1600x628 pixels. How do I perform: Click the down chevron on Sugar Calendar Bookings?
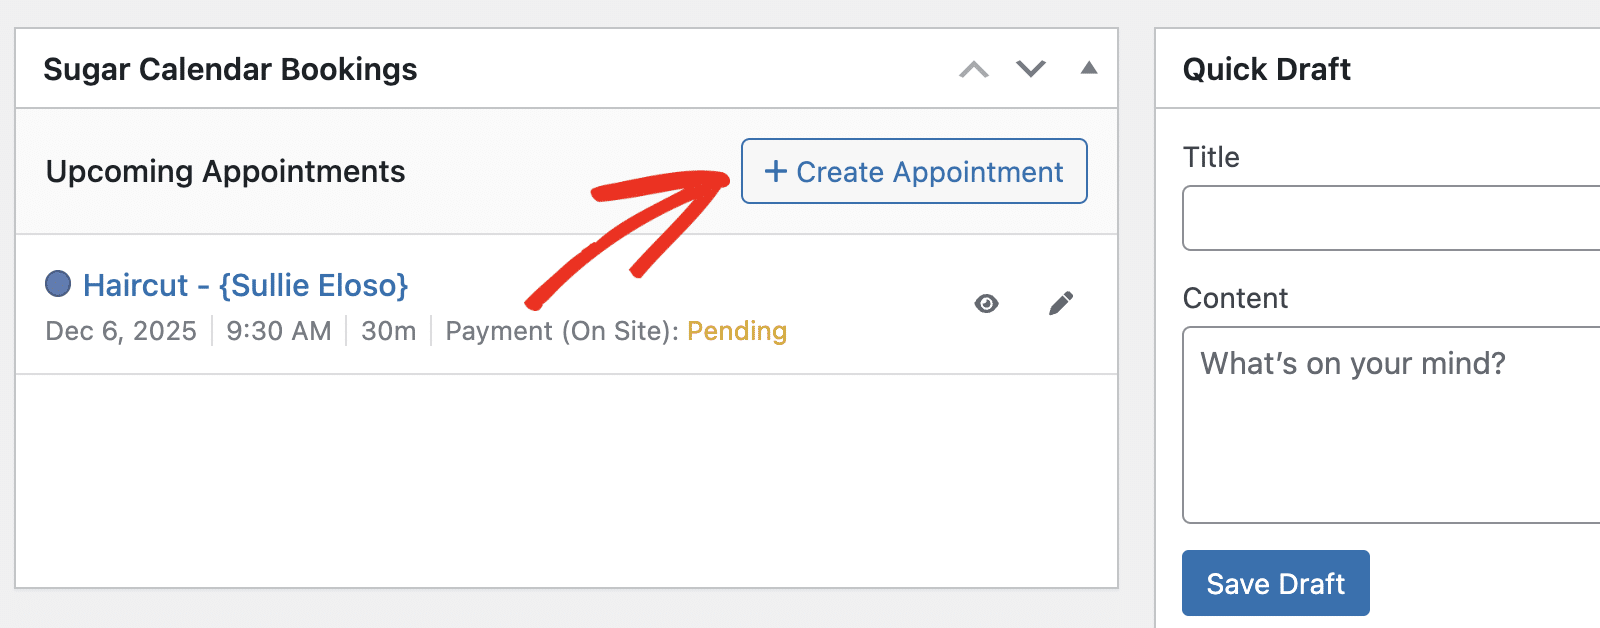coord(1030,69)
